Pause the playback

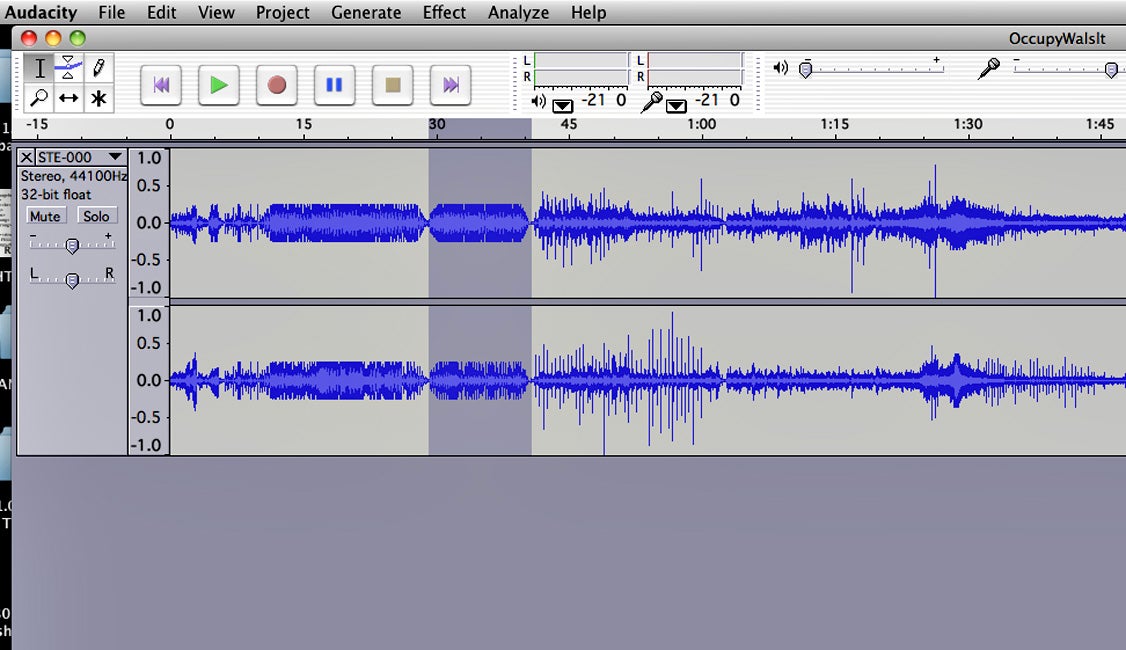coord(334,85)
